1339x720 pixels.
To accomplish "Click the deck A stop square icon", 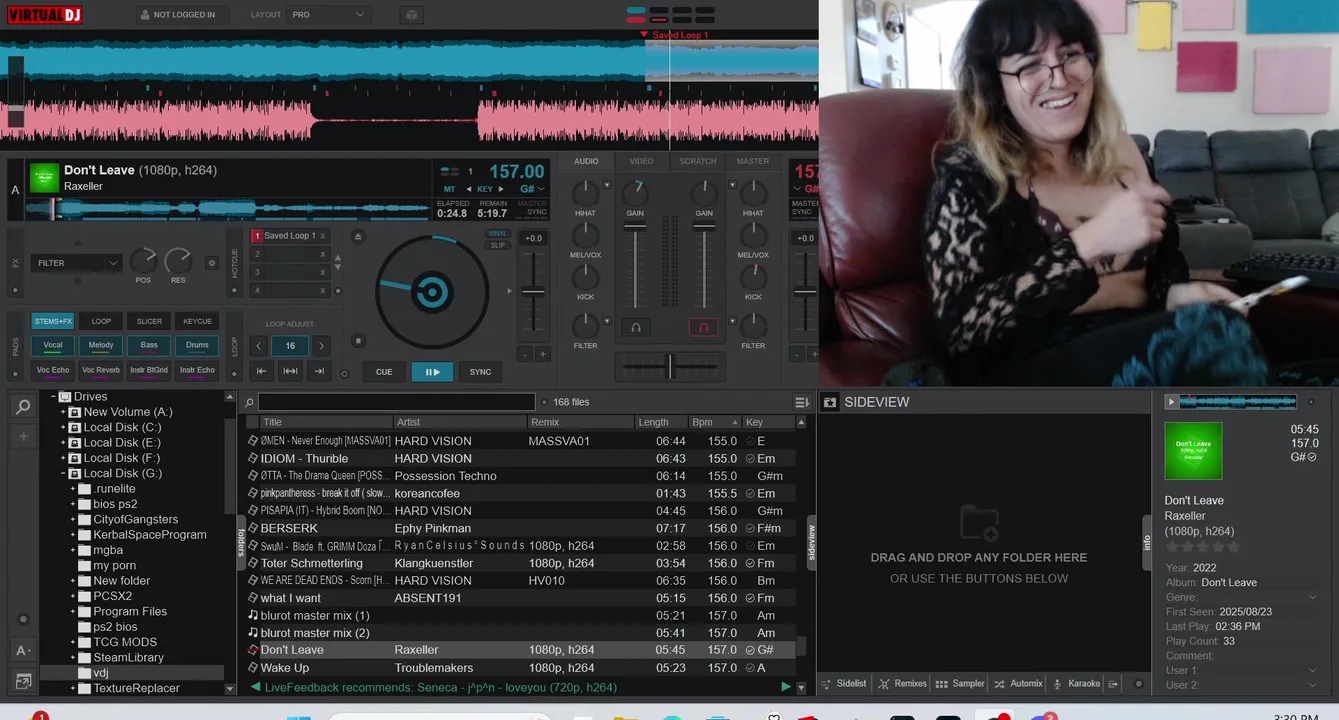I will [x=359, y=341].
